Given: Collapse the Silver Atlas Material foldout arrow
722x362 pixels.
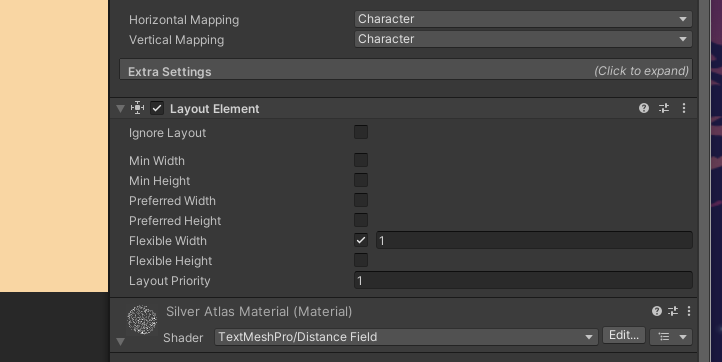Looking at the screenshot, I should [x=121, y=341].
